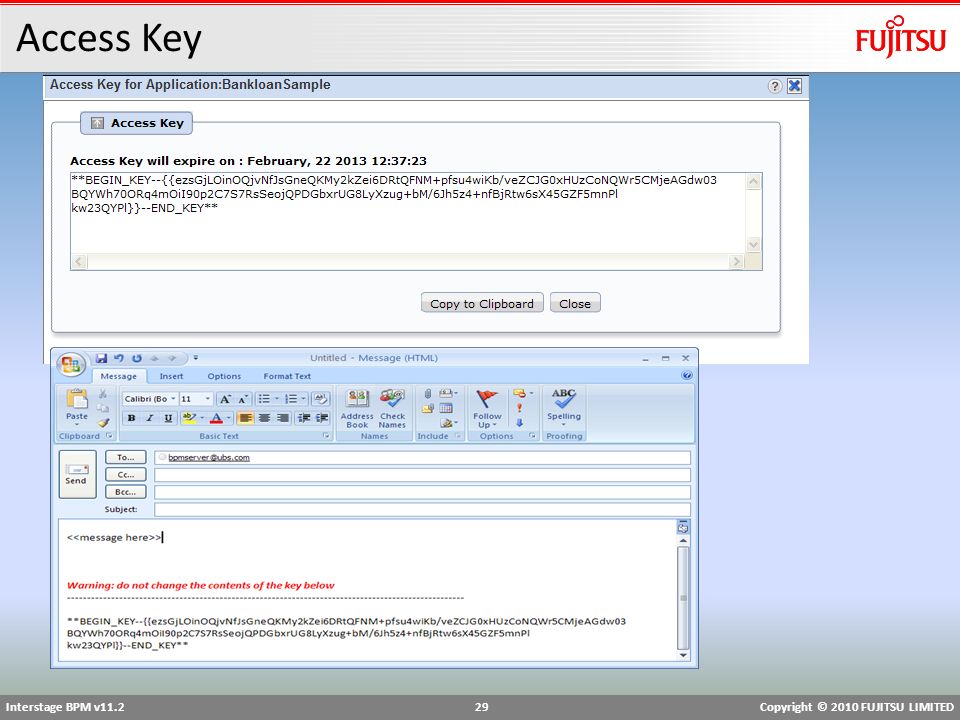This screenshot has height=720, width=960.
Task: Open bullet list style dropdown arrow
Action: 277,399
